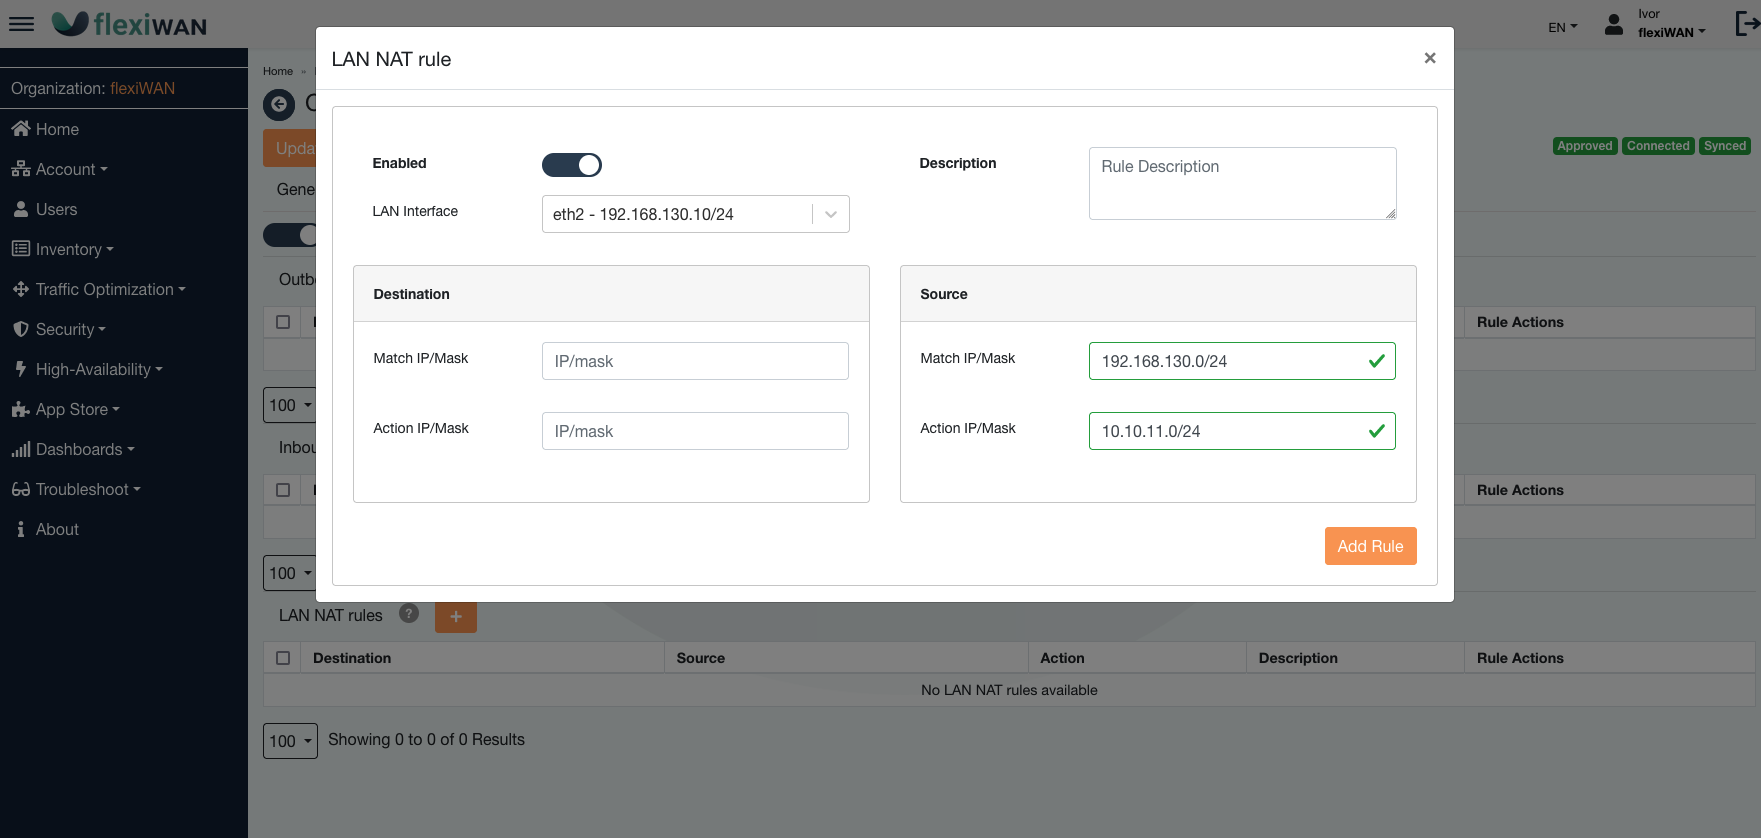The image size is (1761, 838).
Task: Click the user profile avatar icon
Action: coord(1613,25)
